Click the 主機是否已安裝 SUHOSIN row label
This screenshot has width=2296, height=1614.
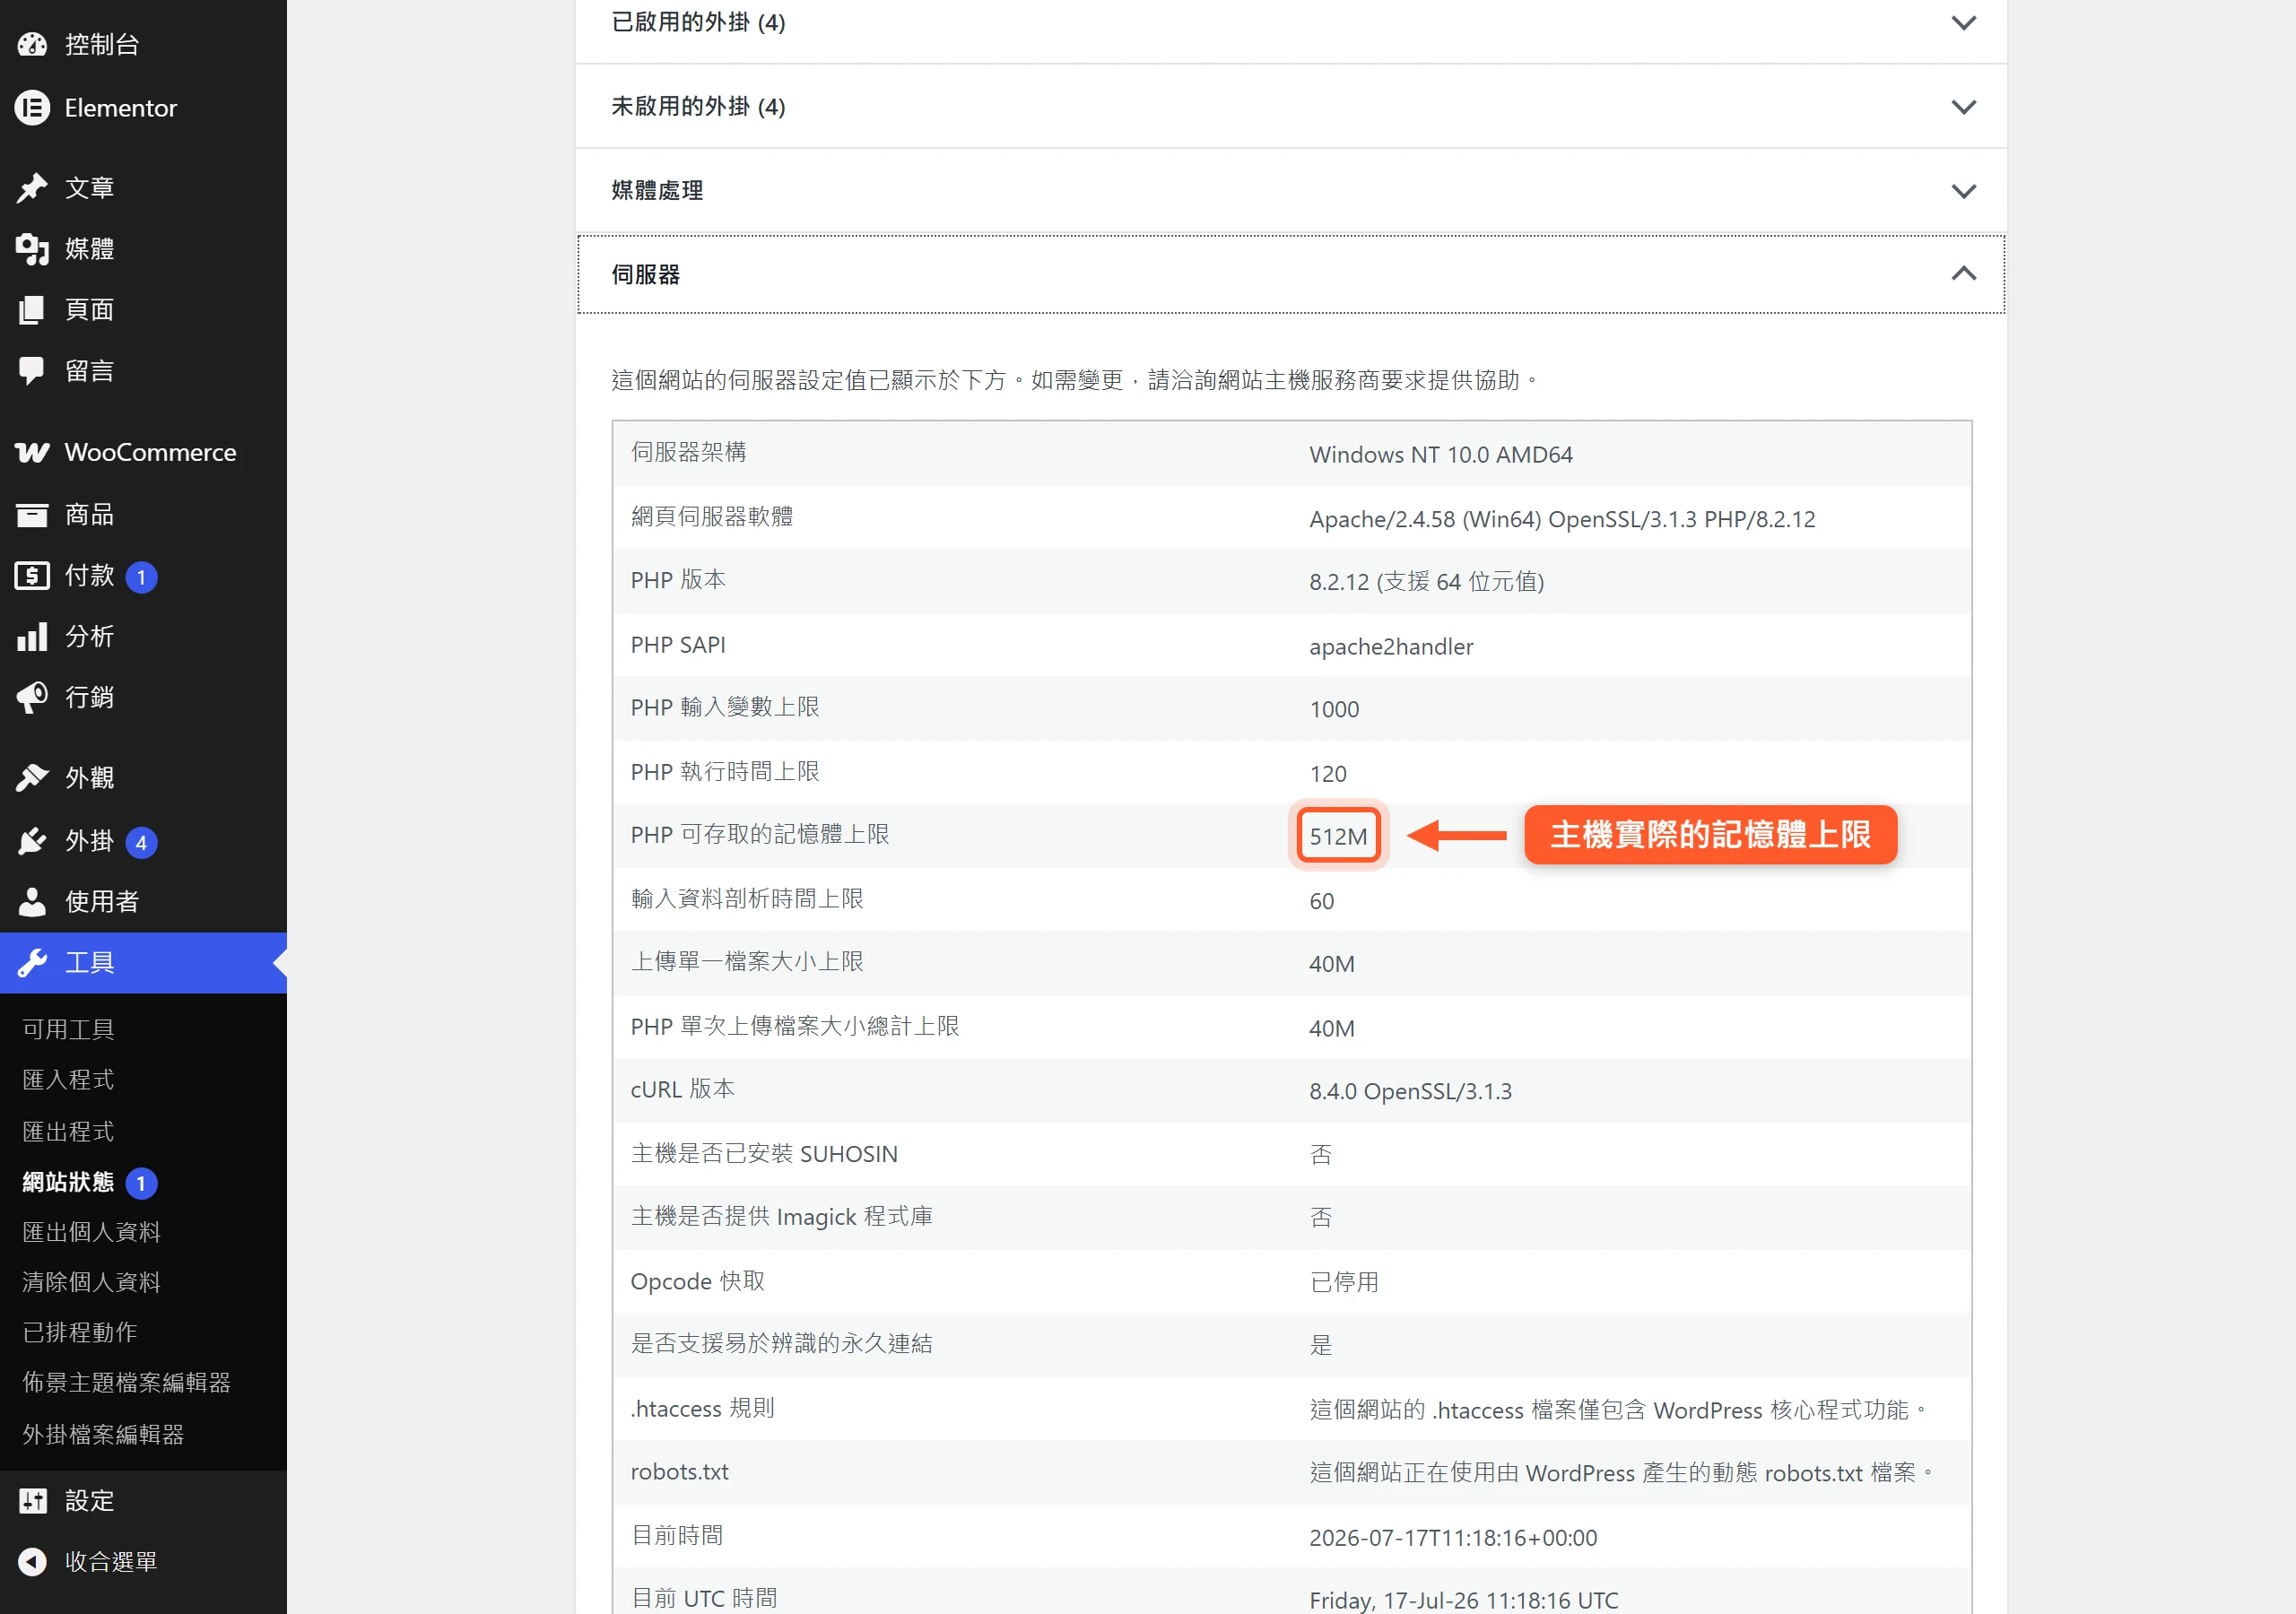(x=764, y=1154)
